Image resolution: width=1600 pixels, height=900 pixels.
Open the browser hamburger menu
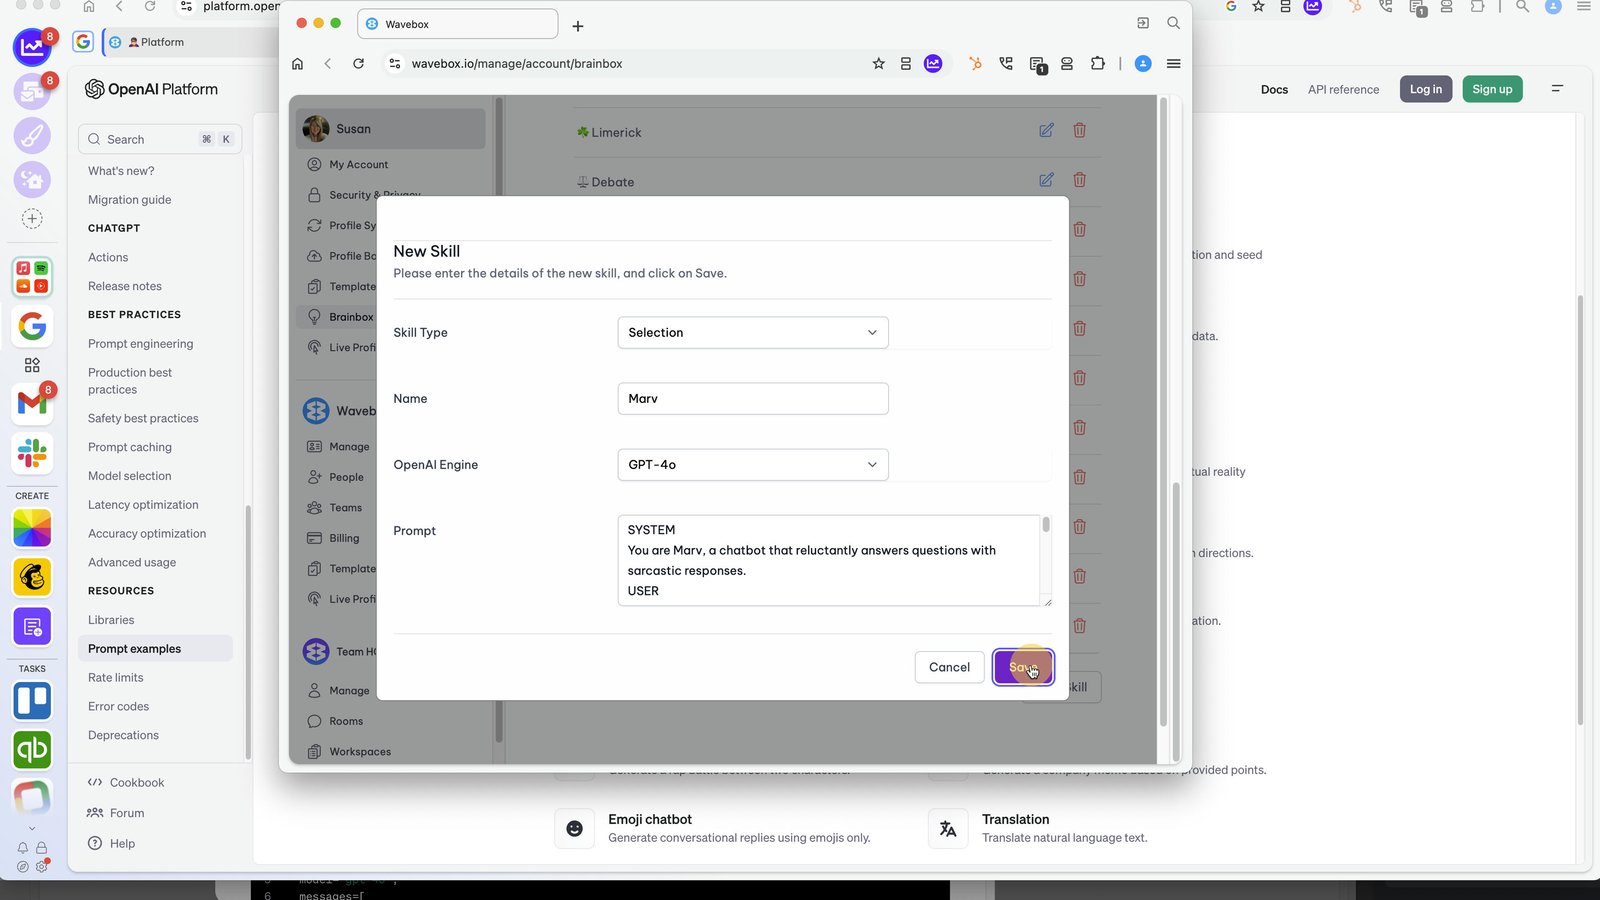(x=1174, y=63)
